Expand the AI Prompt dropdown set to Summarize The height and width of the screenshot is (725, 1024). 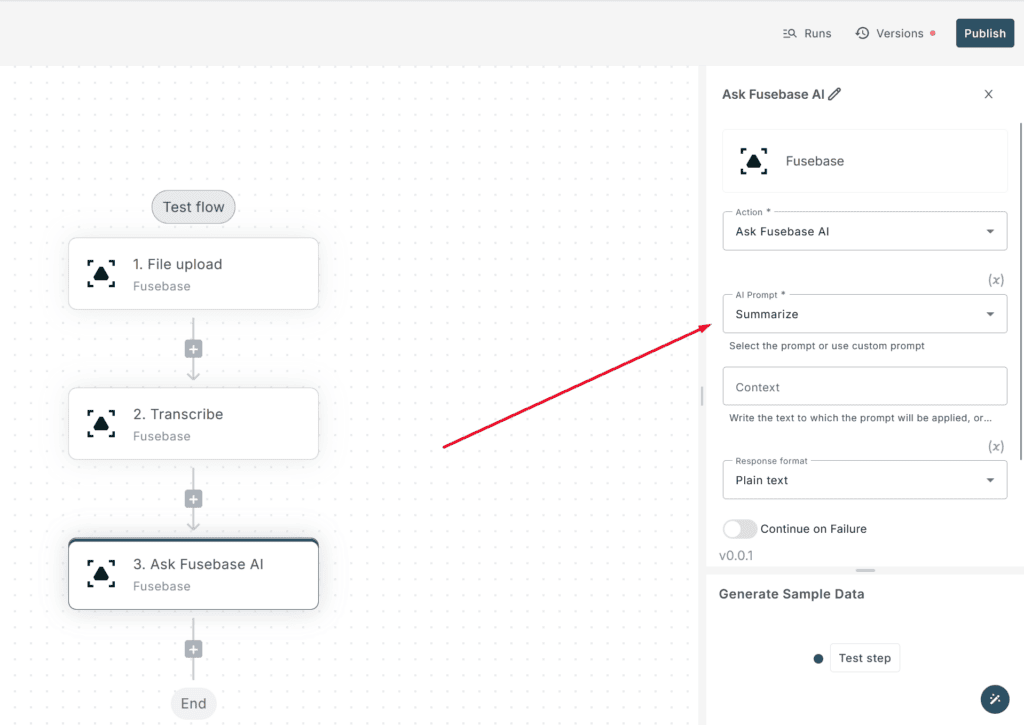pyautogui.click(x=865, y=314)
